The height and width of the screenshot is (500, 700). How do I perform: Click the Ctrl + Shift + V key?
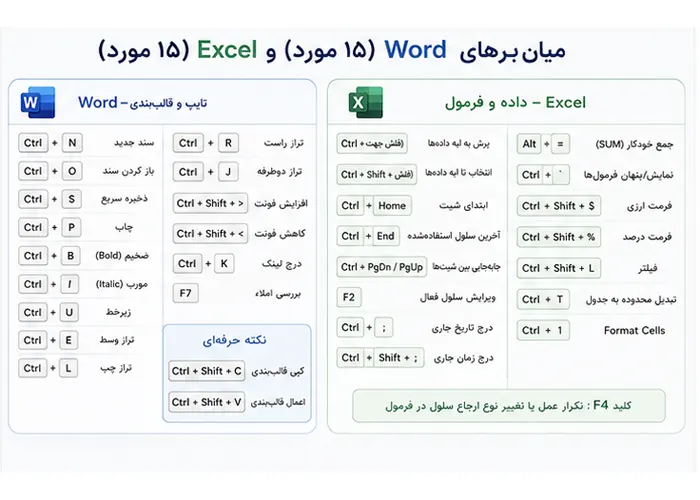click(207, 402)
